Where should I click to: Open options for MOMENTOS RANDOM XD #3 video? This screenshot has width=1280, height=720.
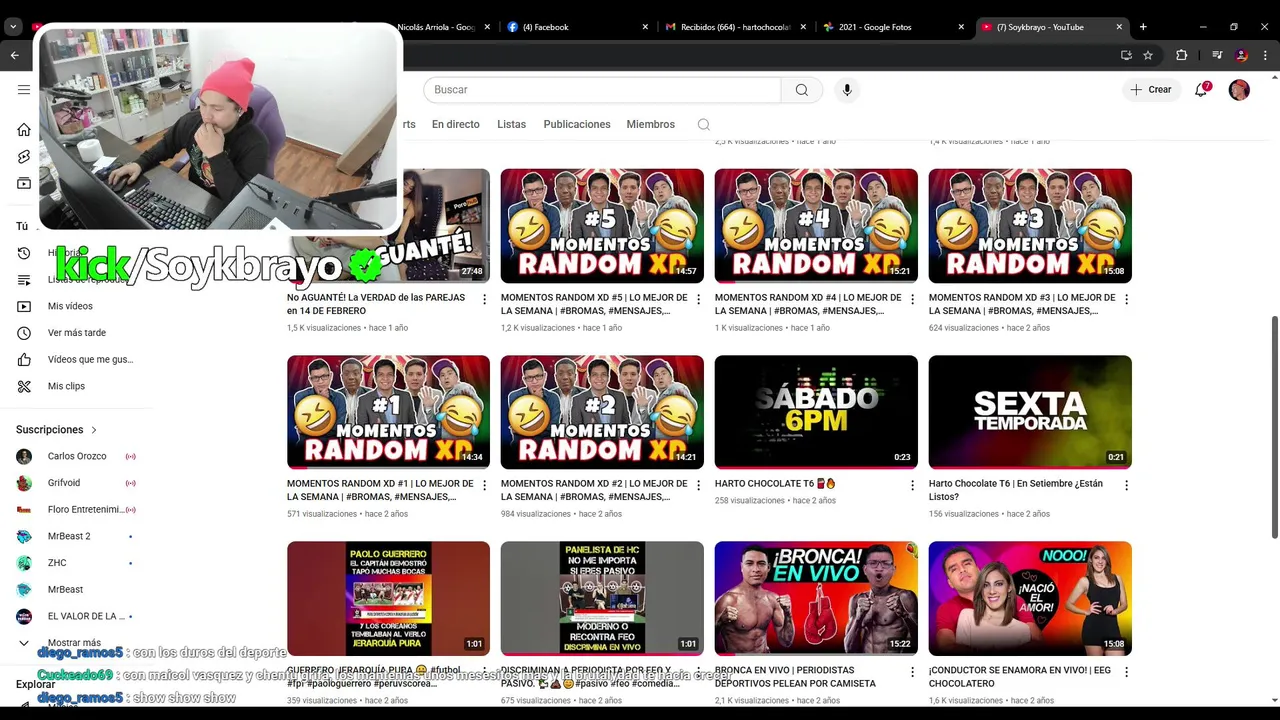pos(1126,299)
